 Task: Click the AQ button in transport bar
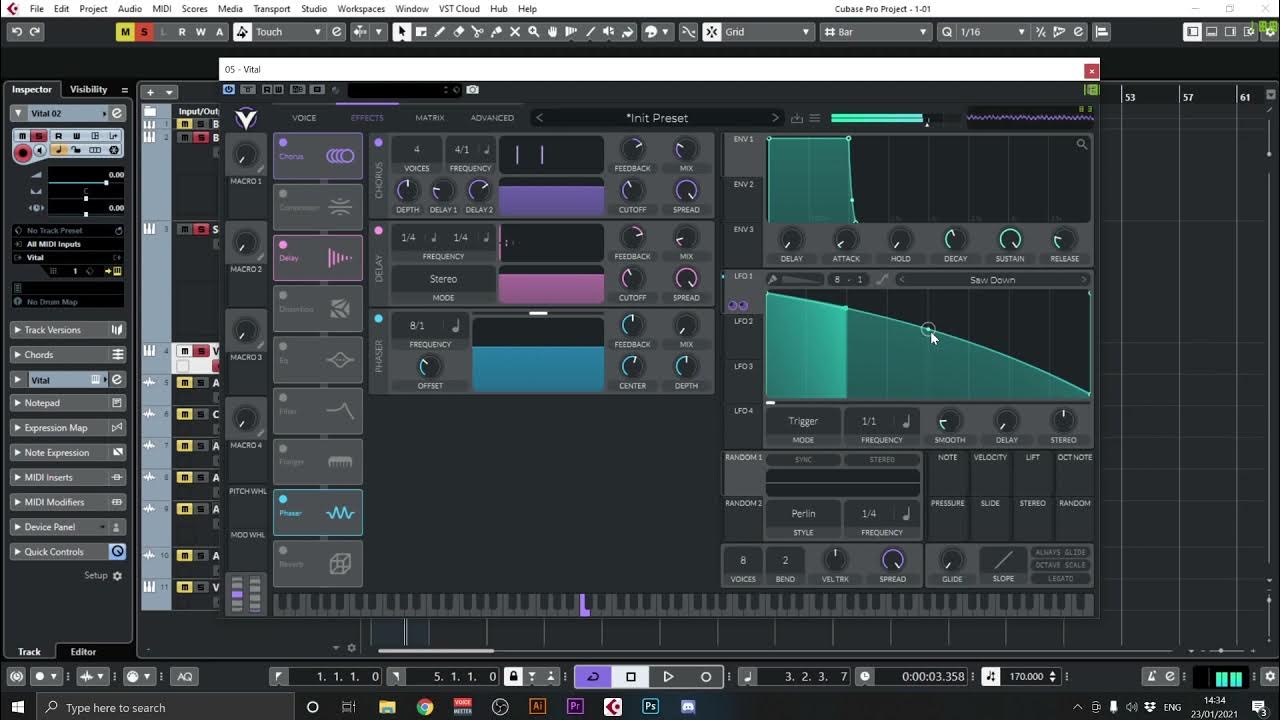pos(184,677)
